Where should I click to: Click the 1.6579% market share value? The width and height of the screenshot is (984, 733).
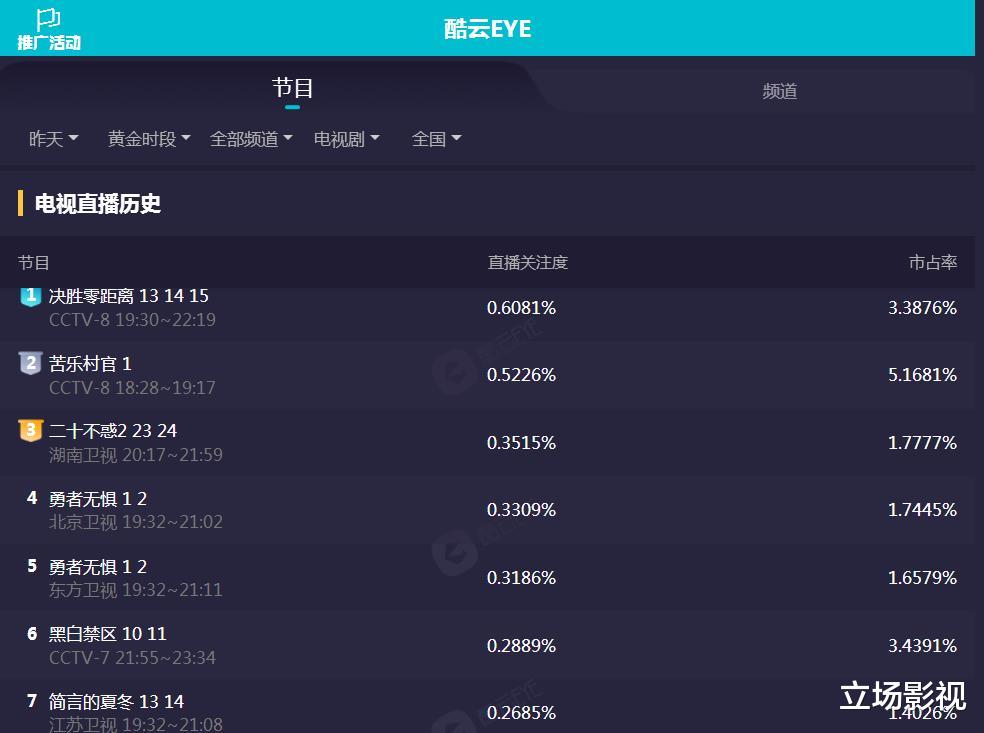[922, 577]
